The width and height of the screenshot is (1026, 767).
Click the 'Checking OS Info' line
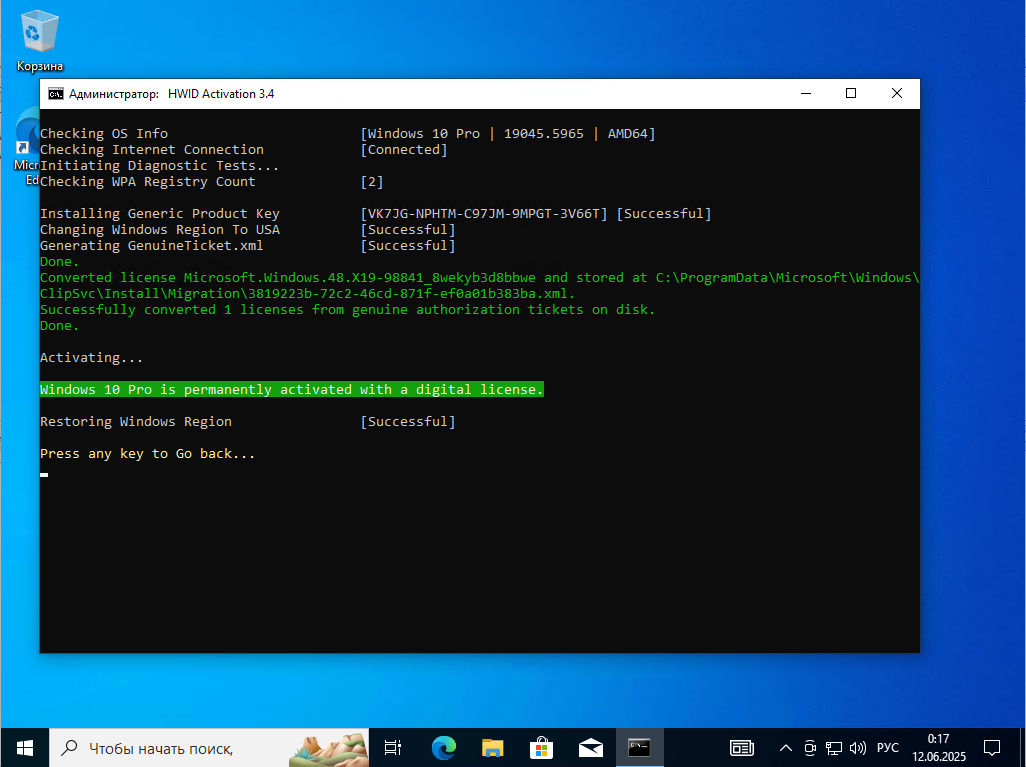pos(104,134)
